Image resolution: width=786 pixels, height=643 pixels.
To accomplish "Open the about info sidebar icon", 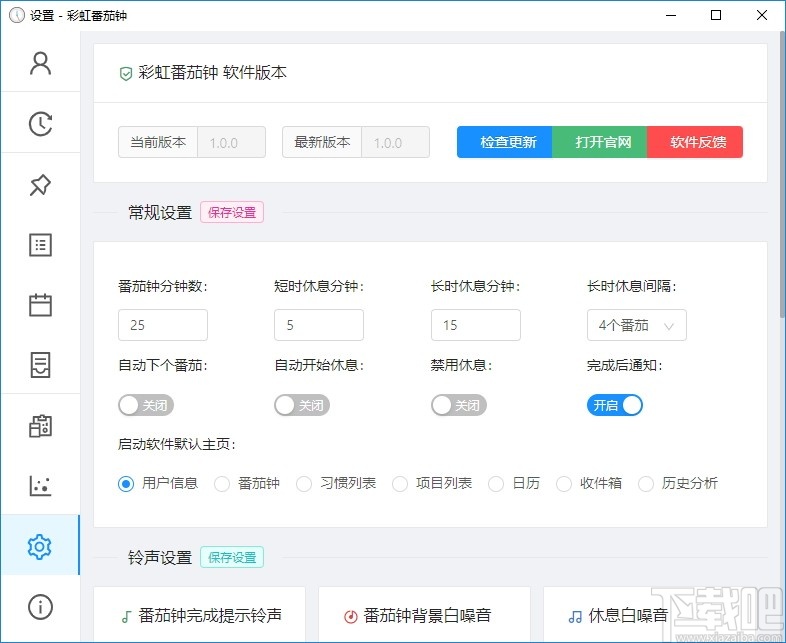I will point(40,606).
